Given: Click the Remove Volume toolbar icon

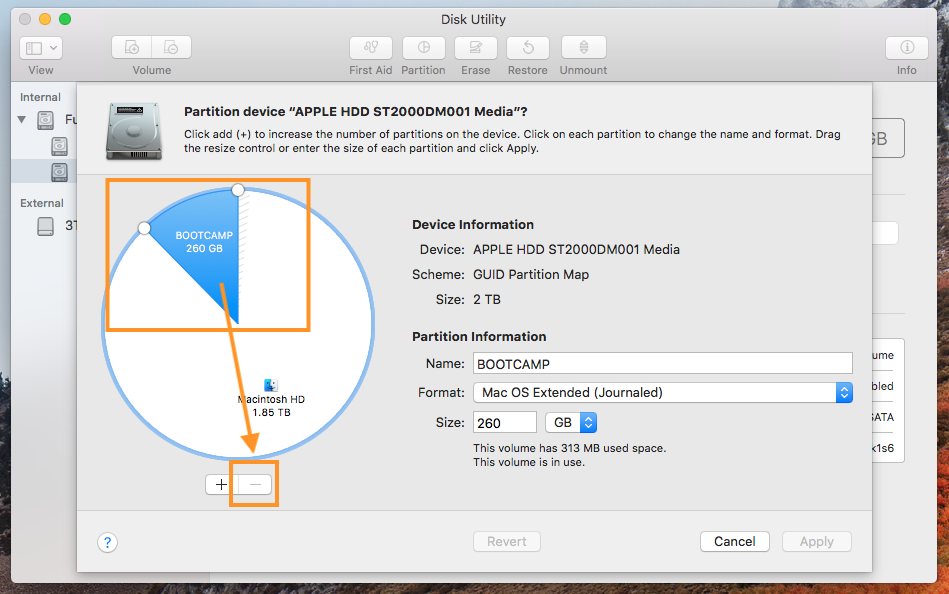Looking at the screenshot, I should (x=171, y=47).
